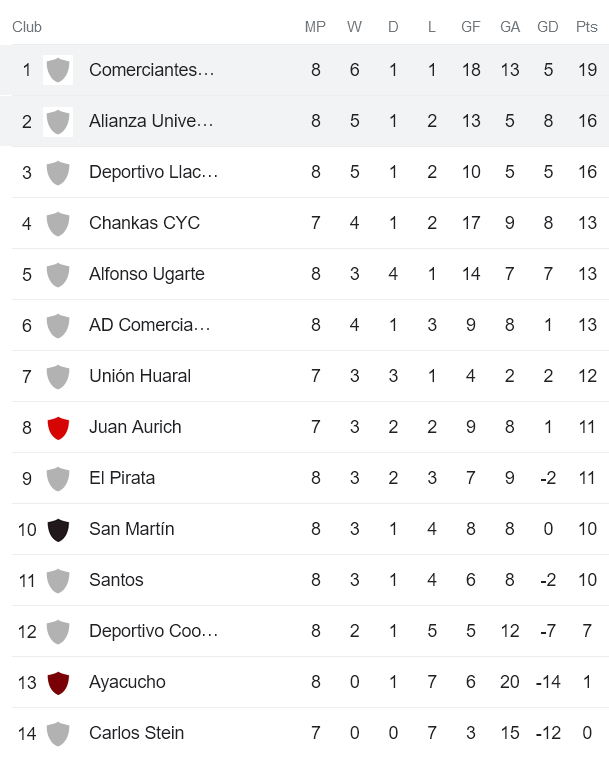The height and width of the screenshot is (759, 609).
Task: Click the El Pirata crest icon
Action: pos(58,478)
